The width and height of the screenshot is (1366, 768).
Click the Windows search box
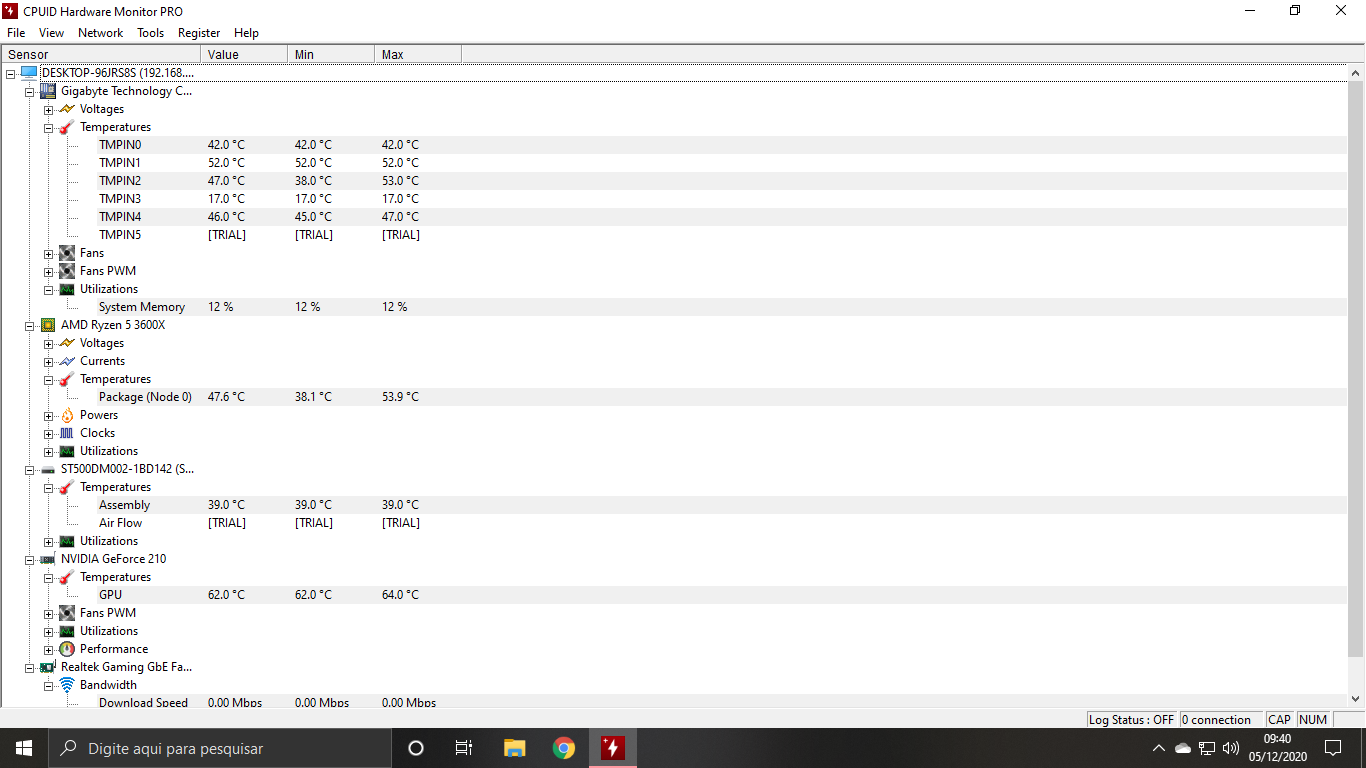[x=219, y=748]
